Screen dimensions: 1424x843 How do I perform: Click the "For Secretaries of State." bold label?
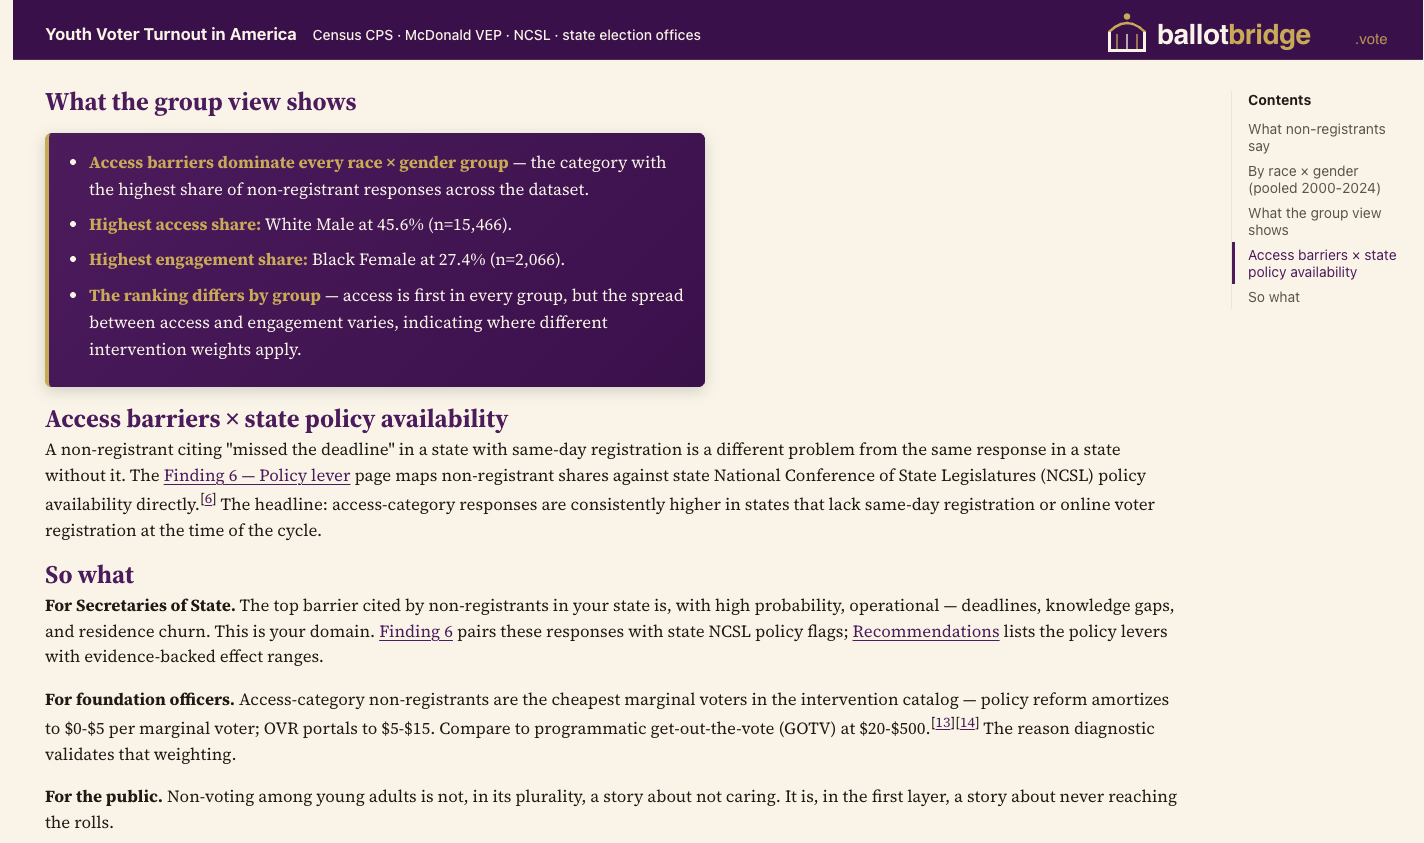[140, 605]
